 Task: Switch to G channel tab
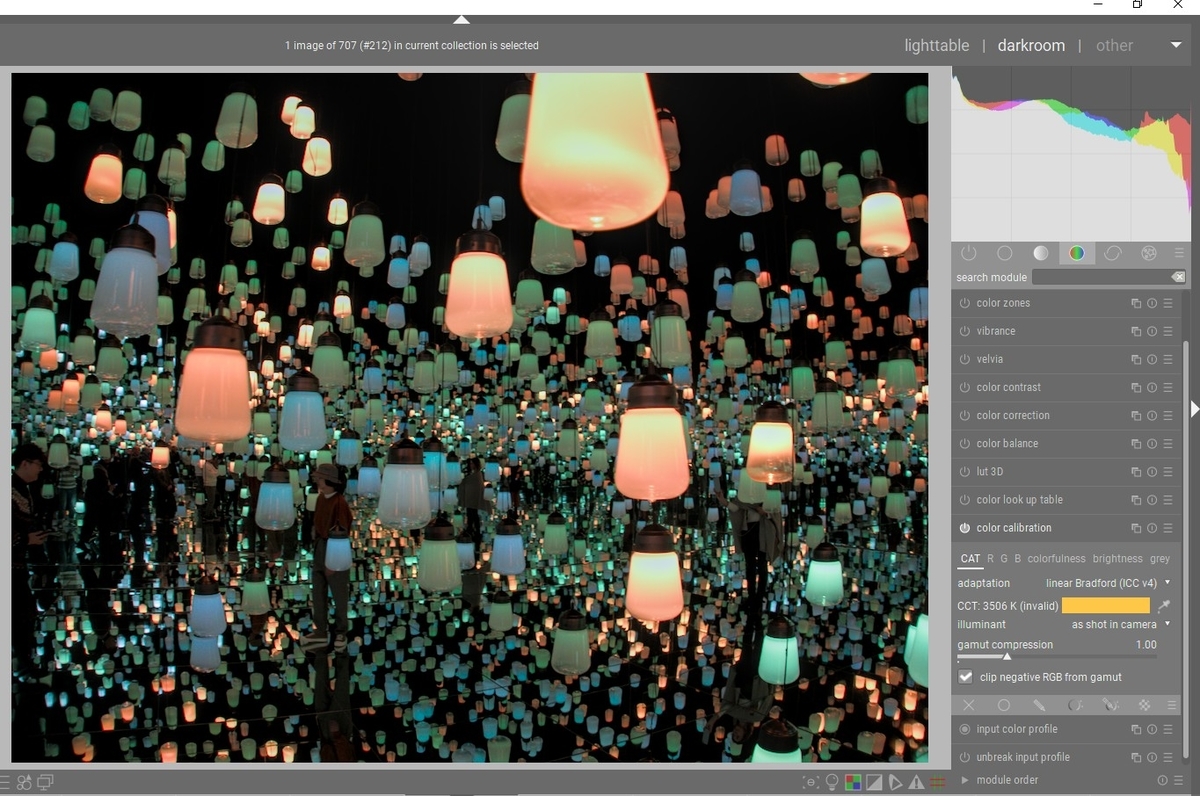1004,559
